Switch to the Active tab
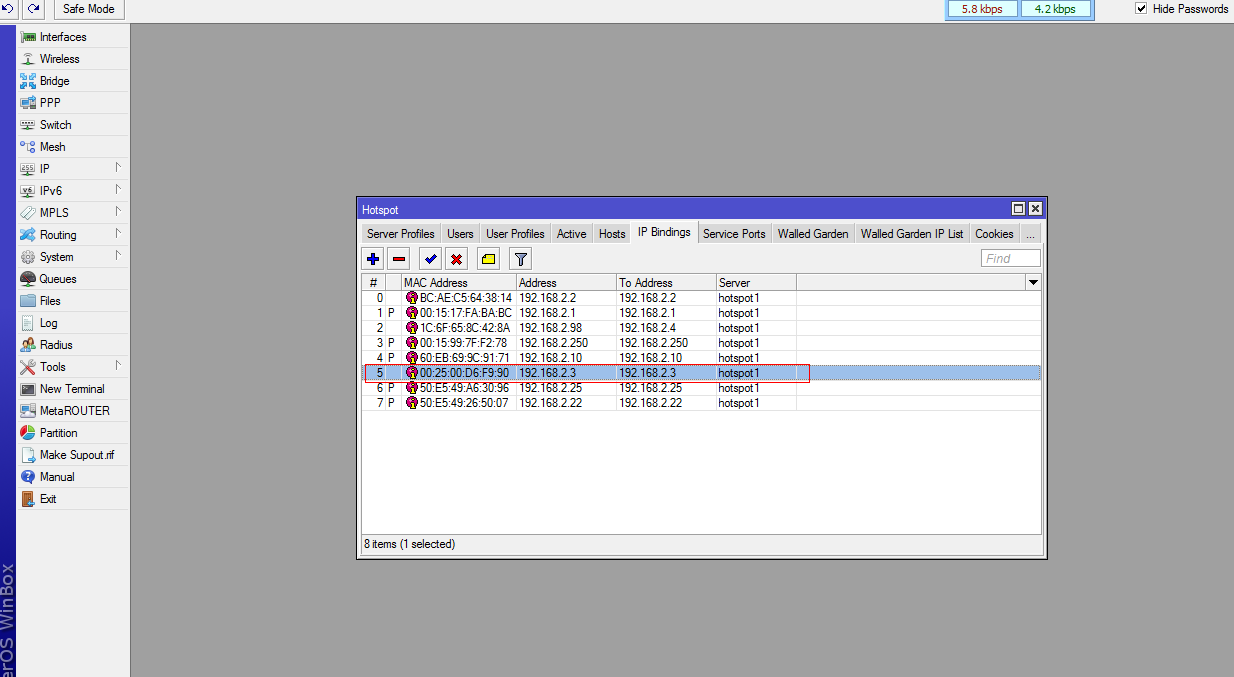The height and width of the screenshot is (677, 1234). tap(572, 234)
